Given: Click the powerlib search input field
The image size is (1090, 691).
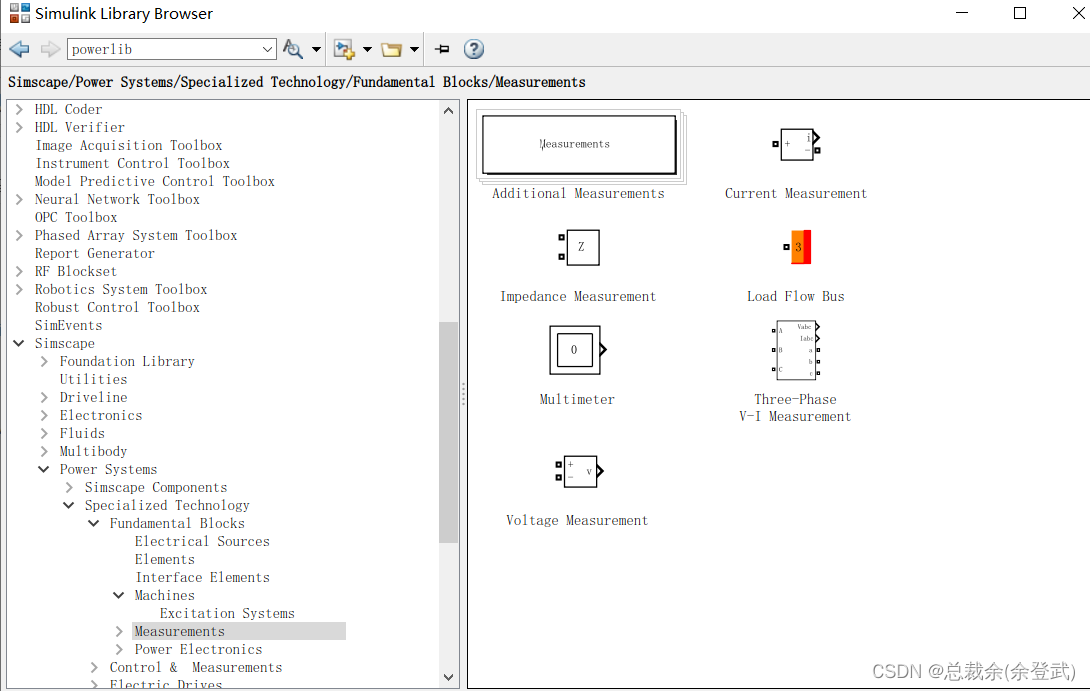Looking at the screenshot, I should (164, 49).
